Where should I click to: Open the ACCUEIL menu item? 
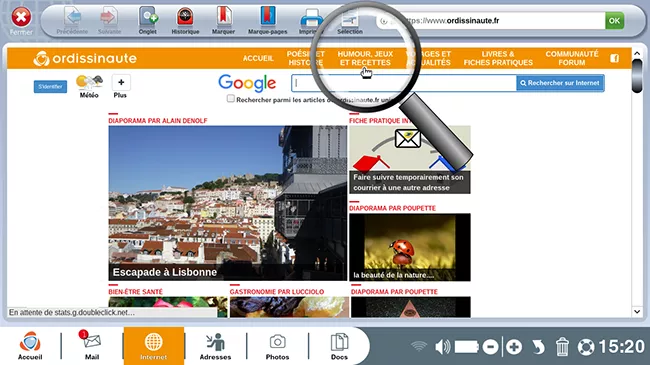point(258,58)
